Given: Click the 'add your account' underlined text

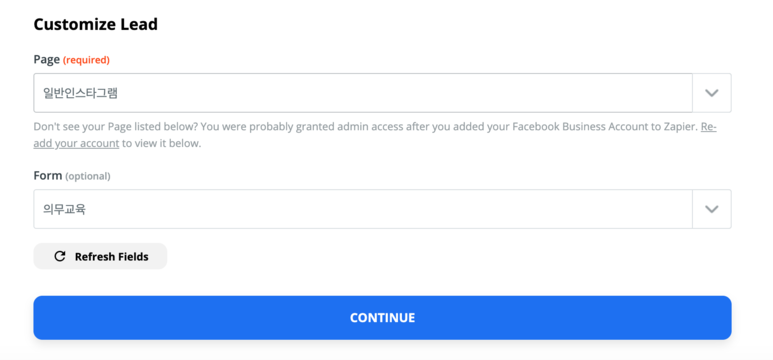Looking at the screenshot, I should pyautogui.click(x=76, y=144).
